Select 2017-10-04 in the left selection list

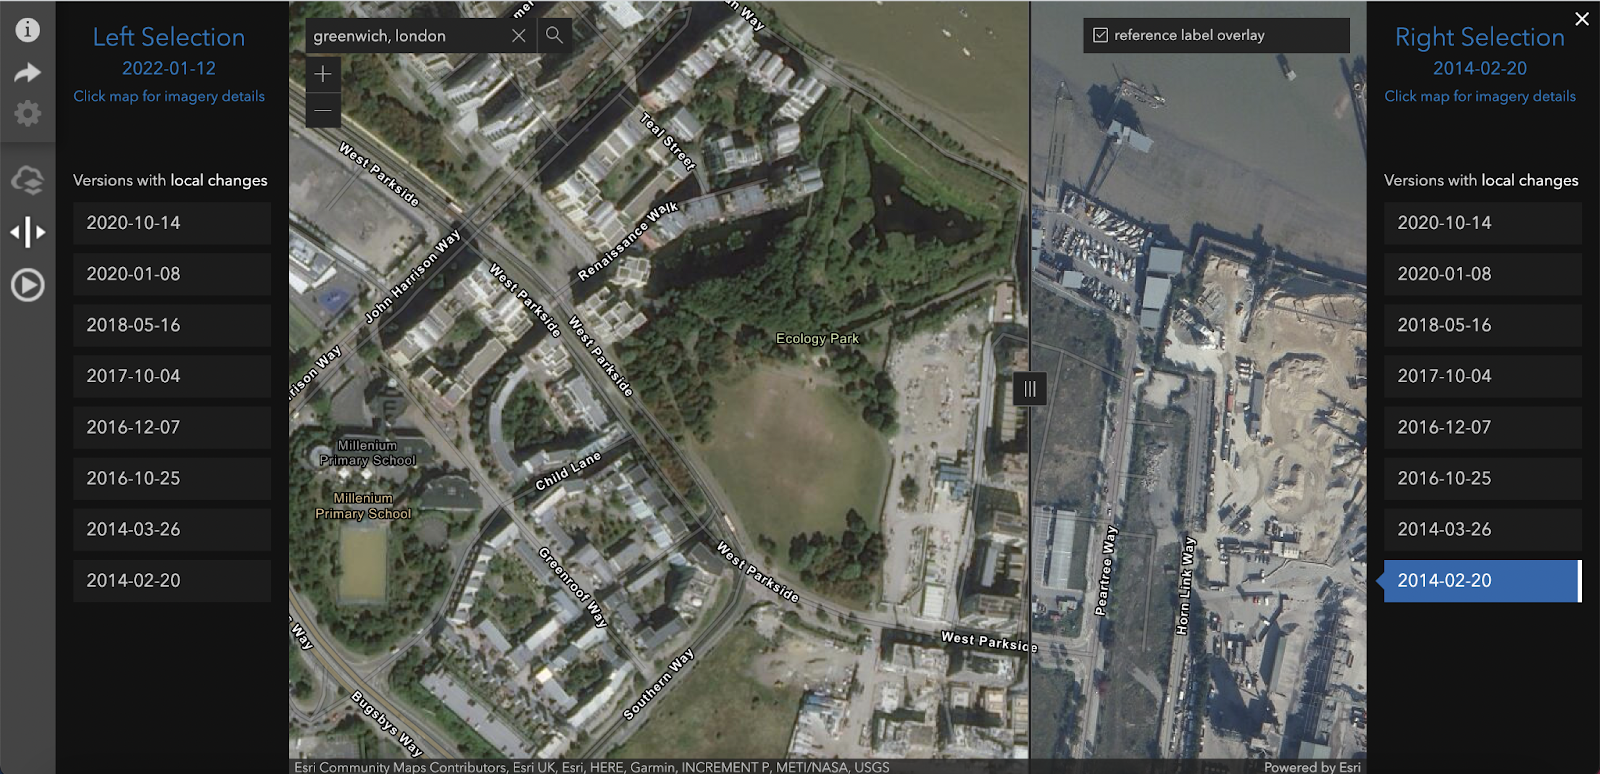point(172,376)
